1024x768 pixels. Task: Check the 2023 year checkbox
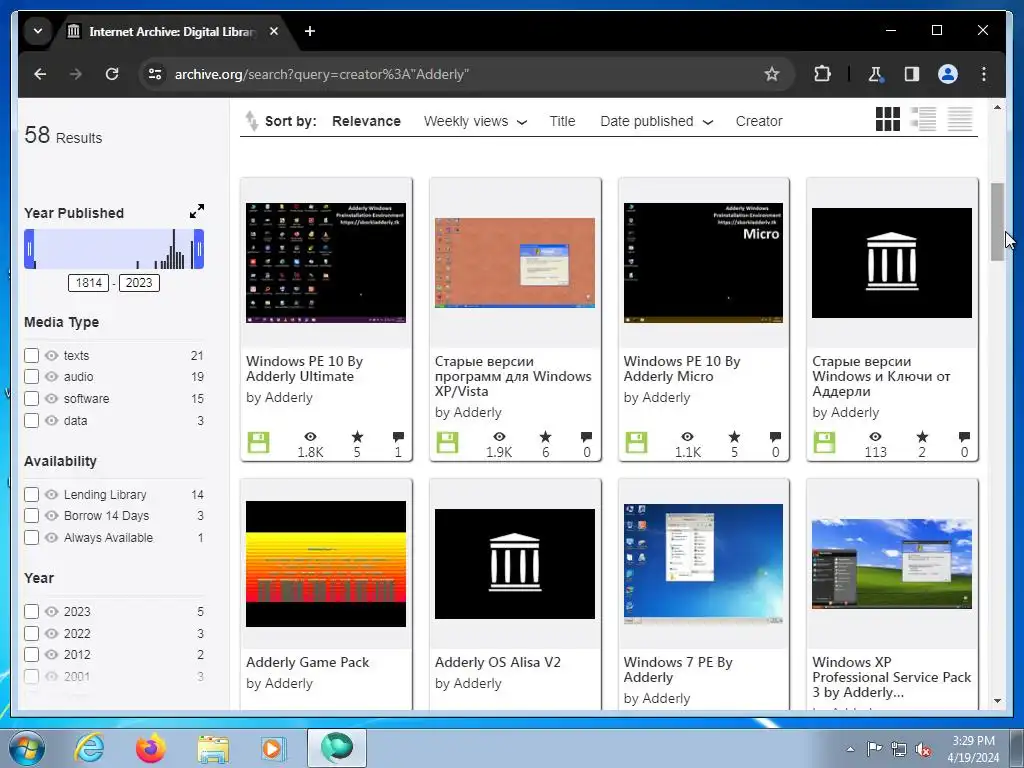click(x=31, y=611)
